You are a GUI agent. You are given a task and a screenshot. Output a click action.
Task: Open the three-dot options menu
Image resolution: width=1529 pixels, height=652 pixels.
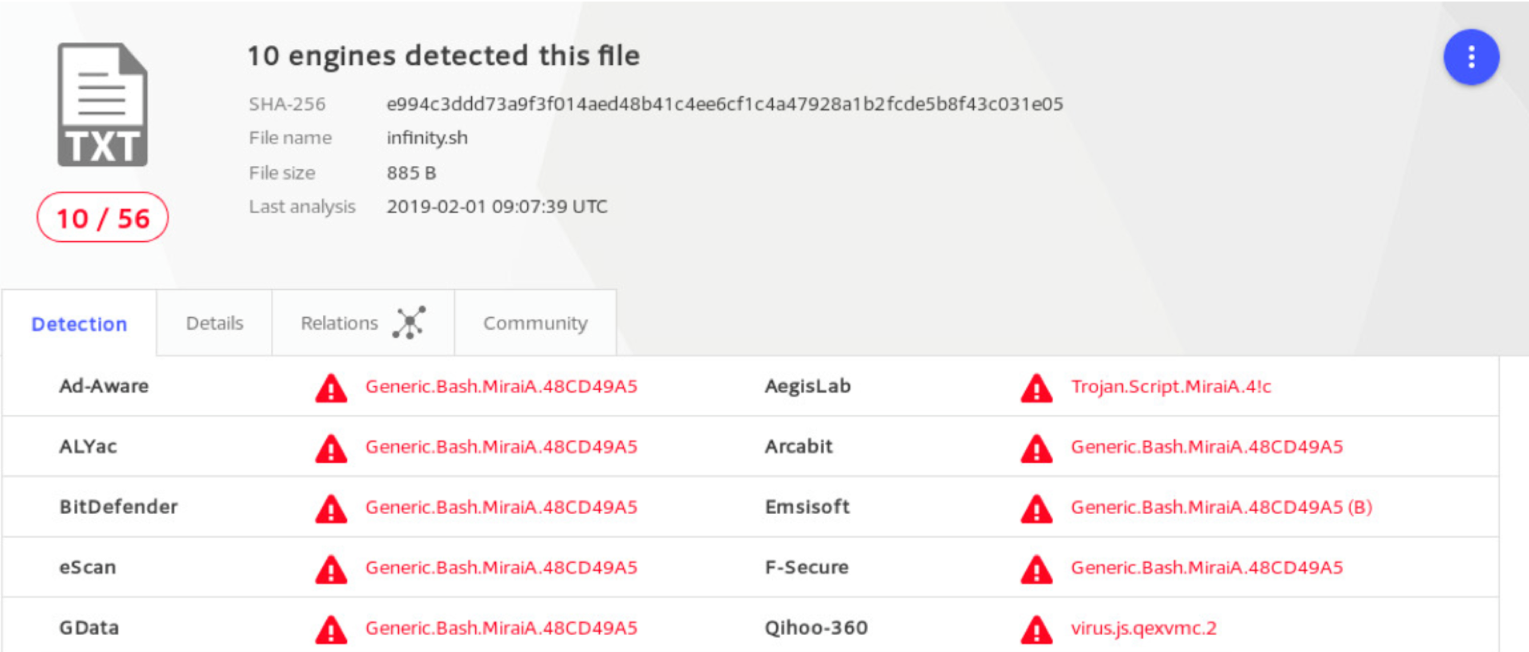1471,57
